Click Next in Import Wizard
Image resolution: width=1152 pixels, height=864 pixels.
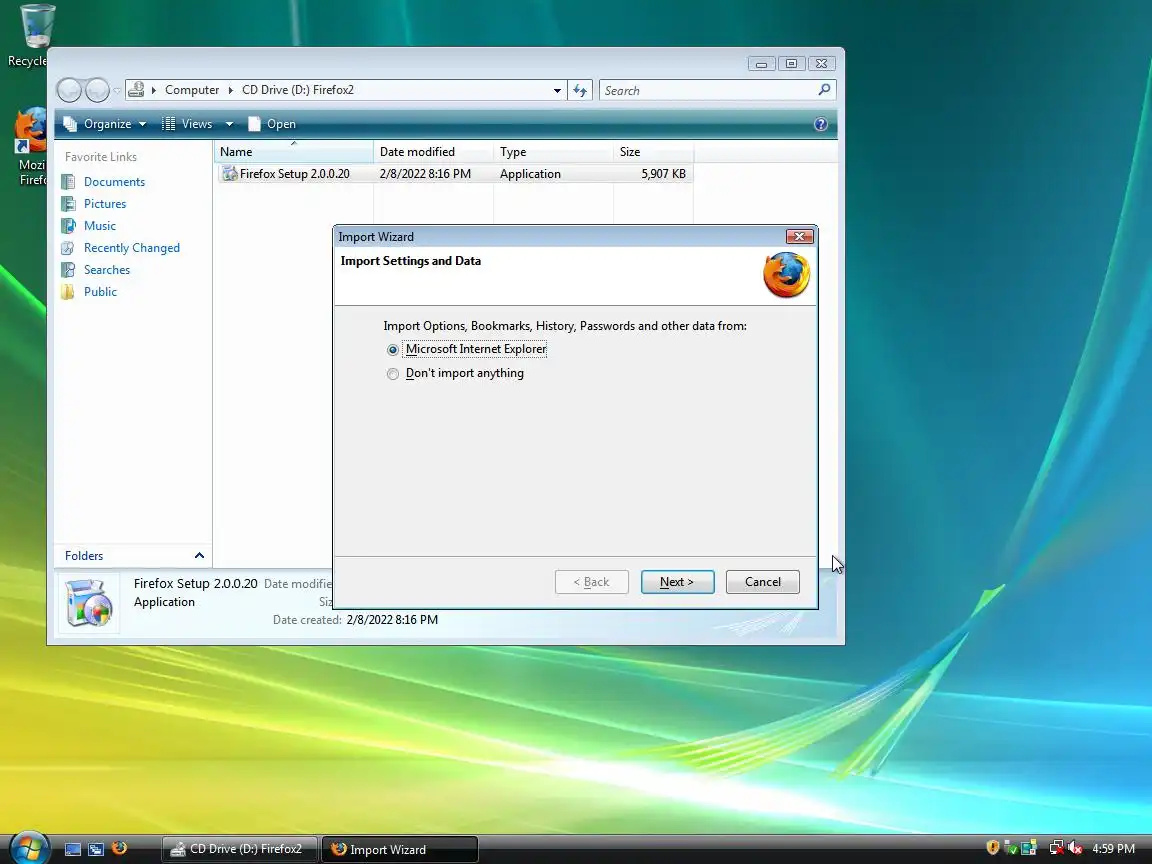click(x=677, y=582)
